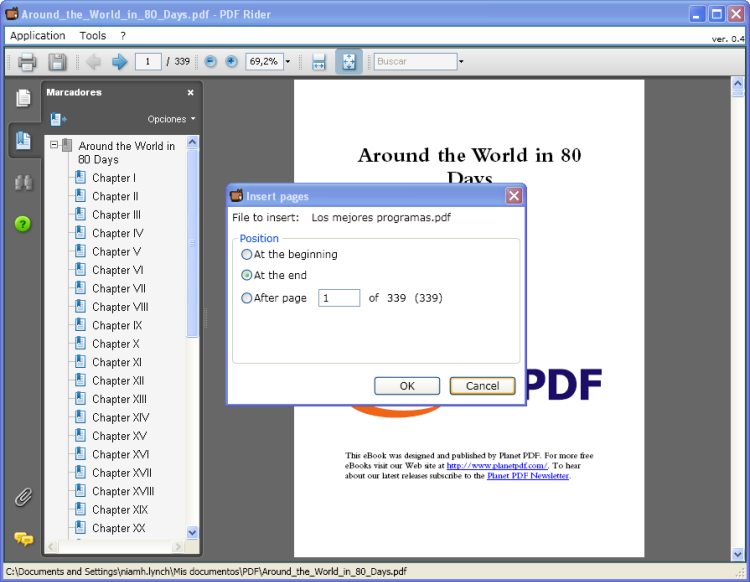The height and width of the screenshot is (582, 750).
Task: Click the fit width icon
Action: coord(319,62)
